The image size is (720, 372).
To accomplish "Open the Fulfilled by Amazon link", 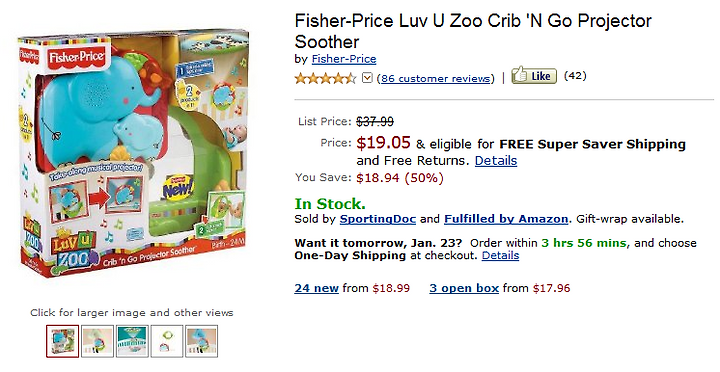I will [506, 219].
